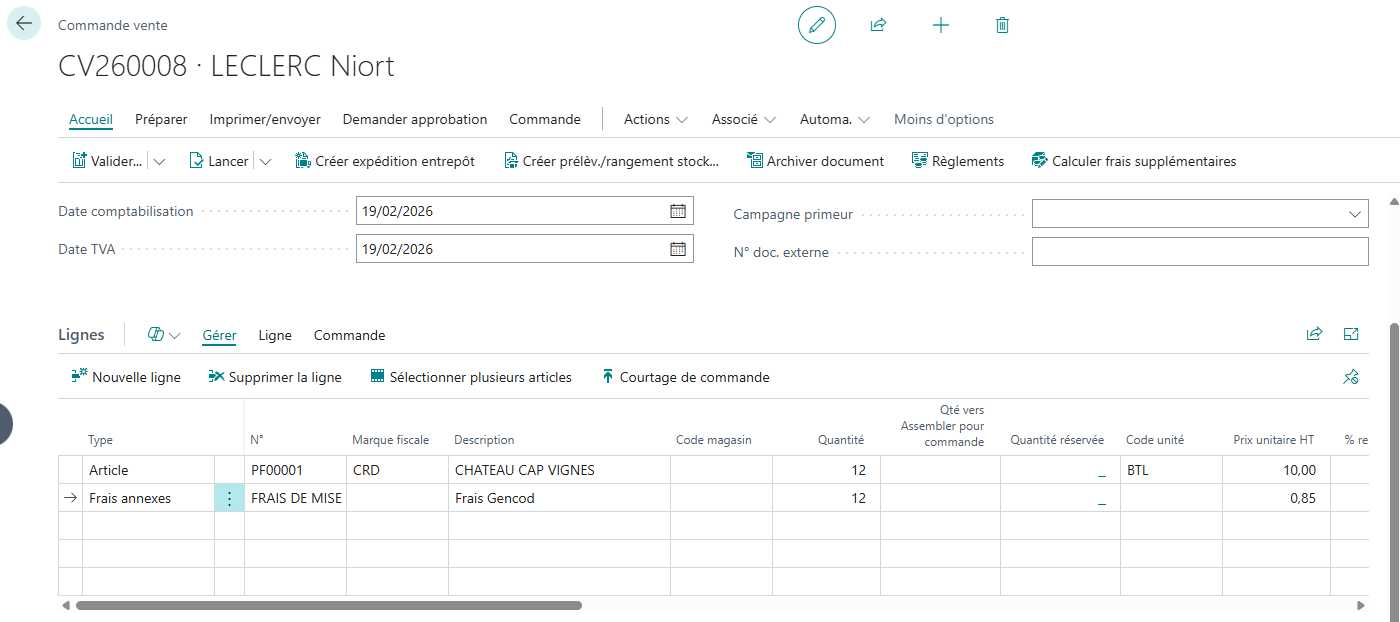The image size is (1400, 622).
Task: Click the horizontal scrollbar under lines grid
Action: point(329,605)
